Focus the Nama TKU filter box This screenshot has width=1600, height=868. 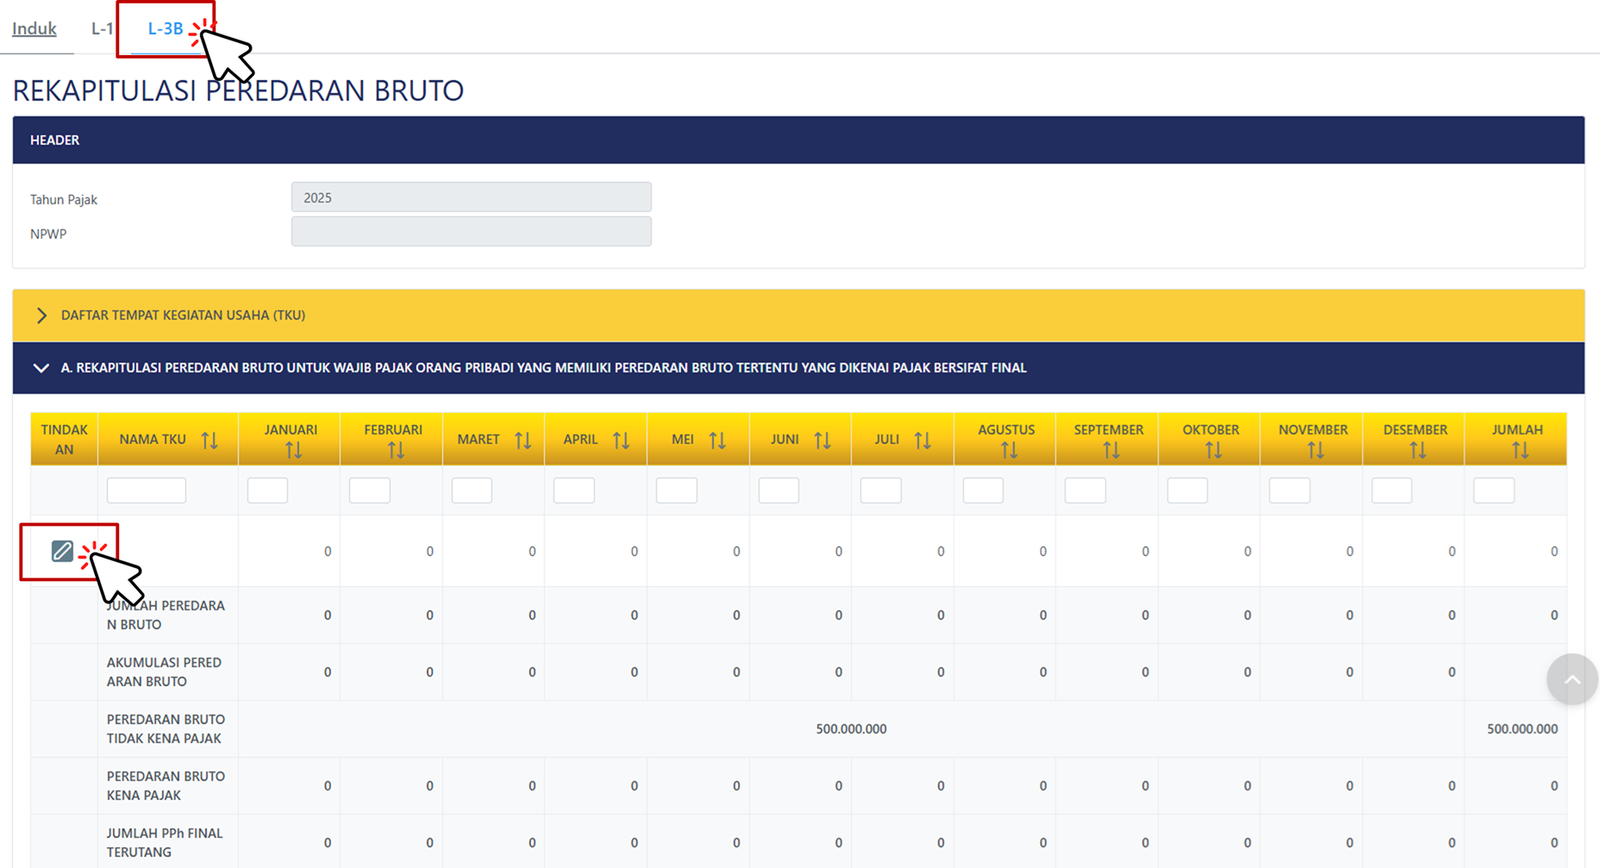[146, 491]
